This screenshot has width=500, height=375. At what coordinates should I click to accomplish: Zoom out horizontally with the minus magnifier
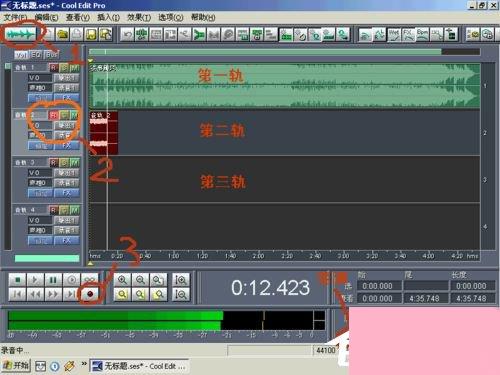pyautogui.click(x=140, y=280)
